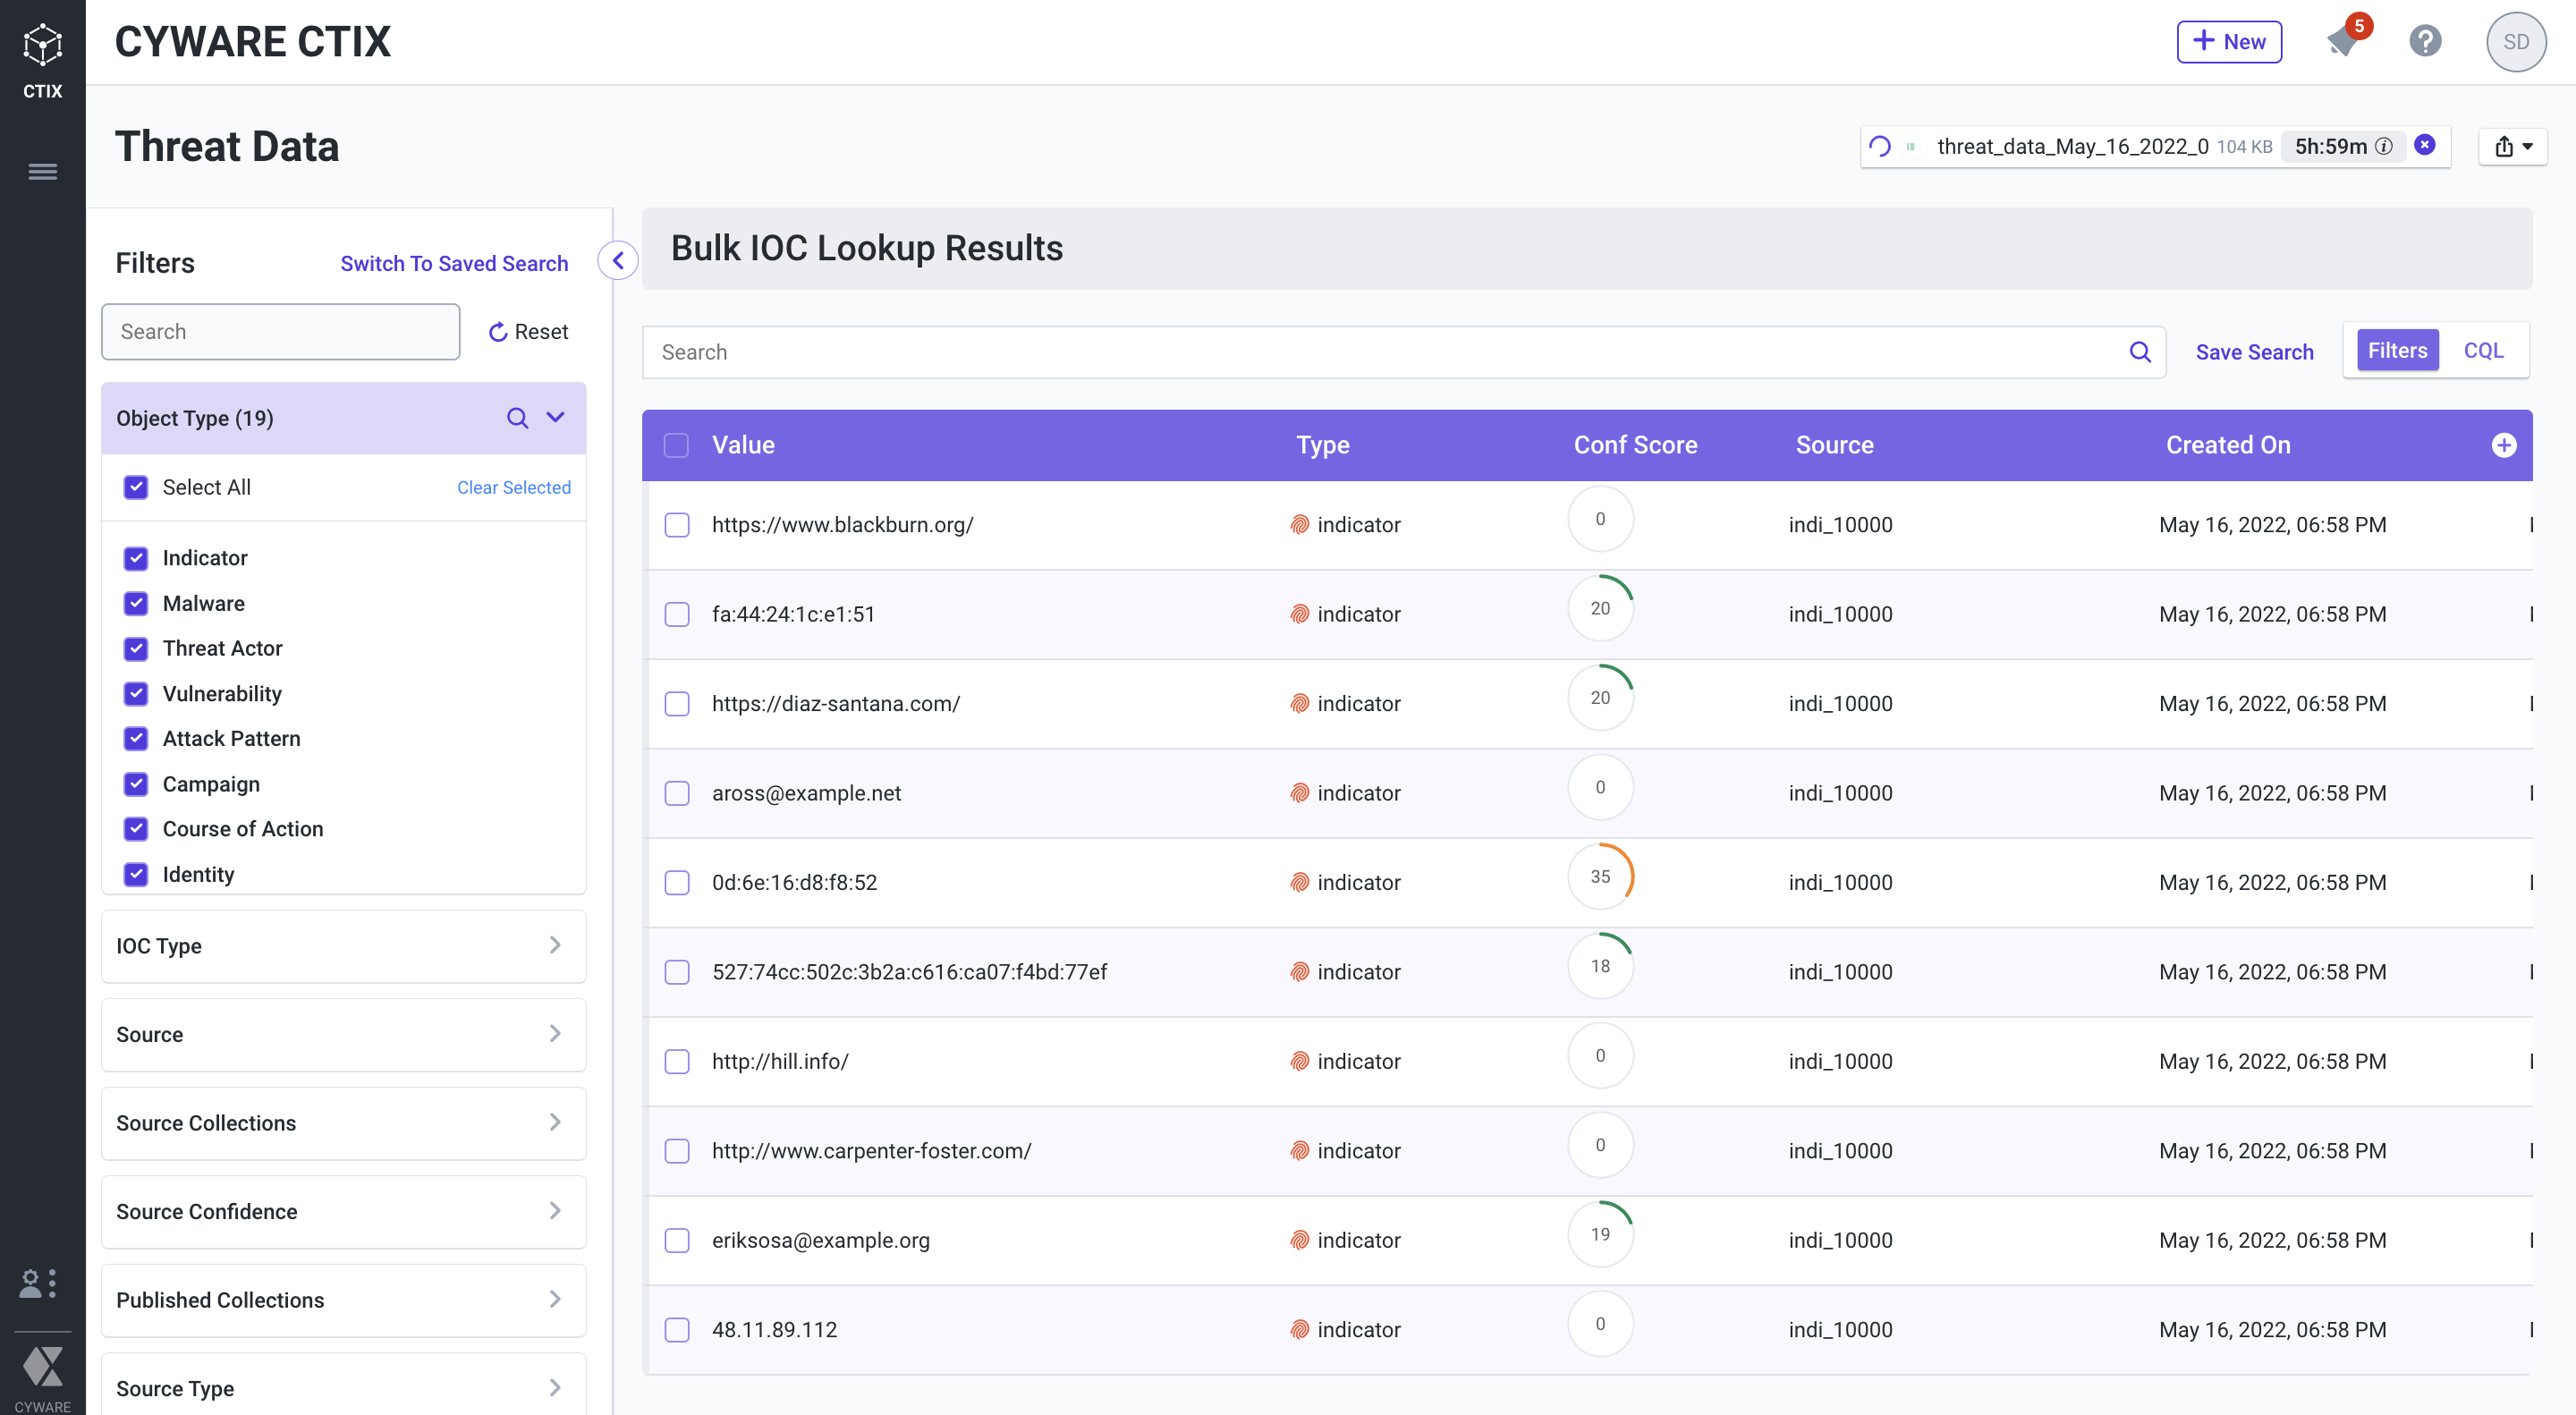The image size is (2576, 1415).
Task: Select the Filters tab
Action: [x=2397, y=351]
